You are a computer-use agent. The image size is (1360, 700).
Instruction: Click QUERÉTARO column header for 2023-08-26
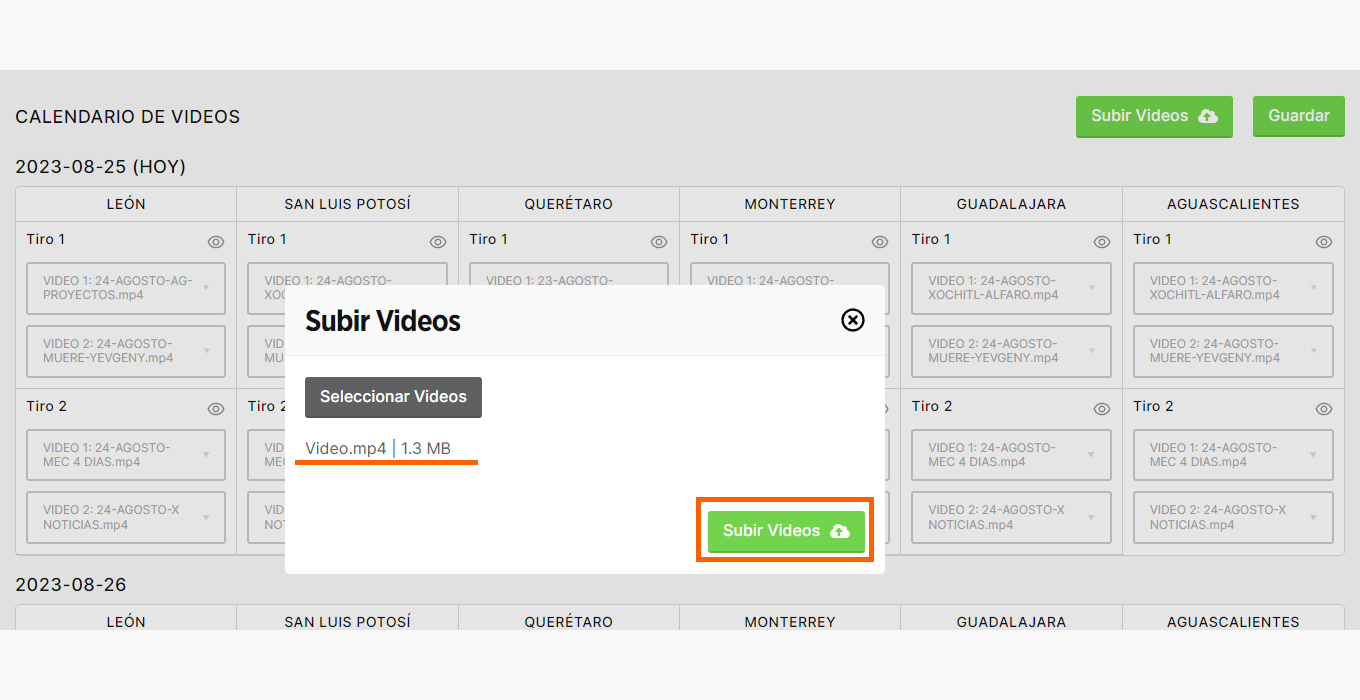[x=569, y=620]
